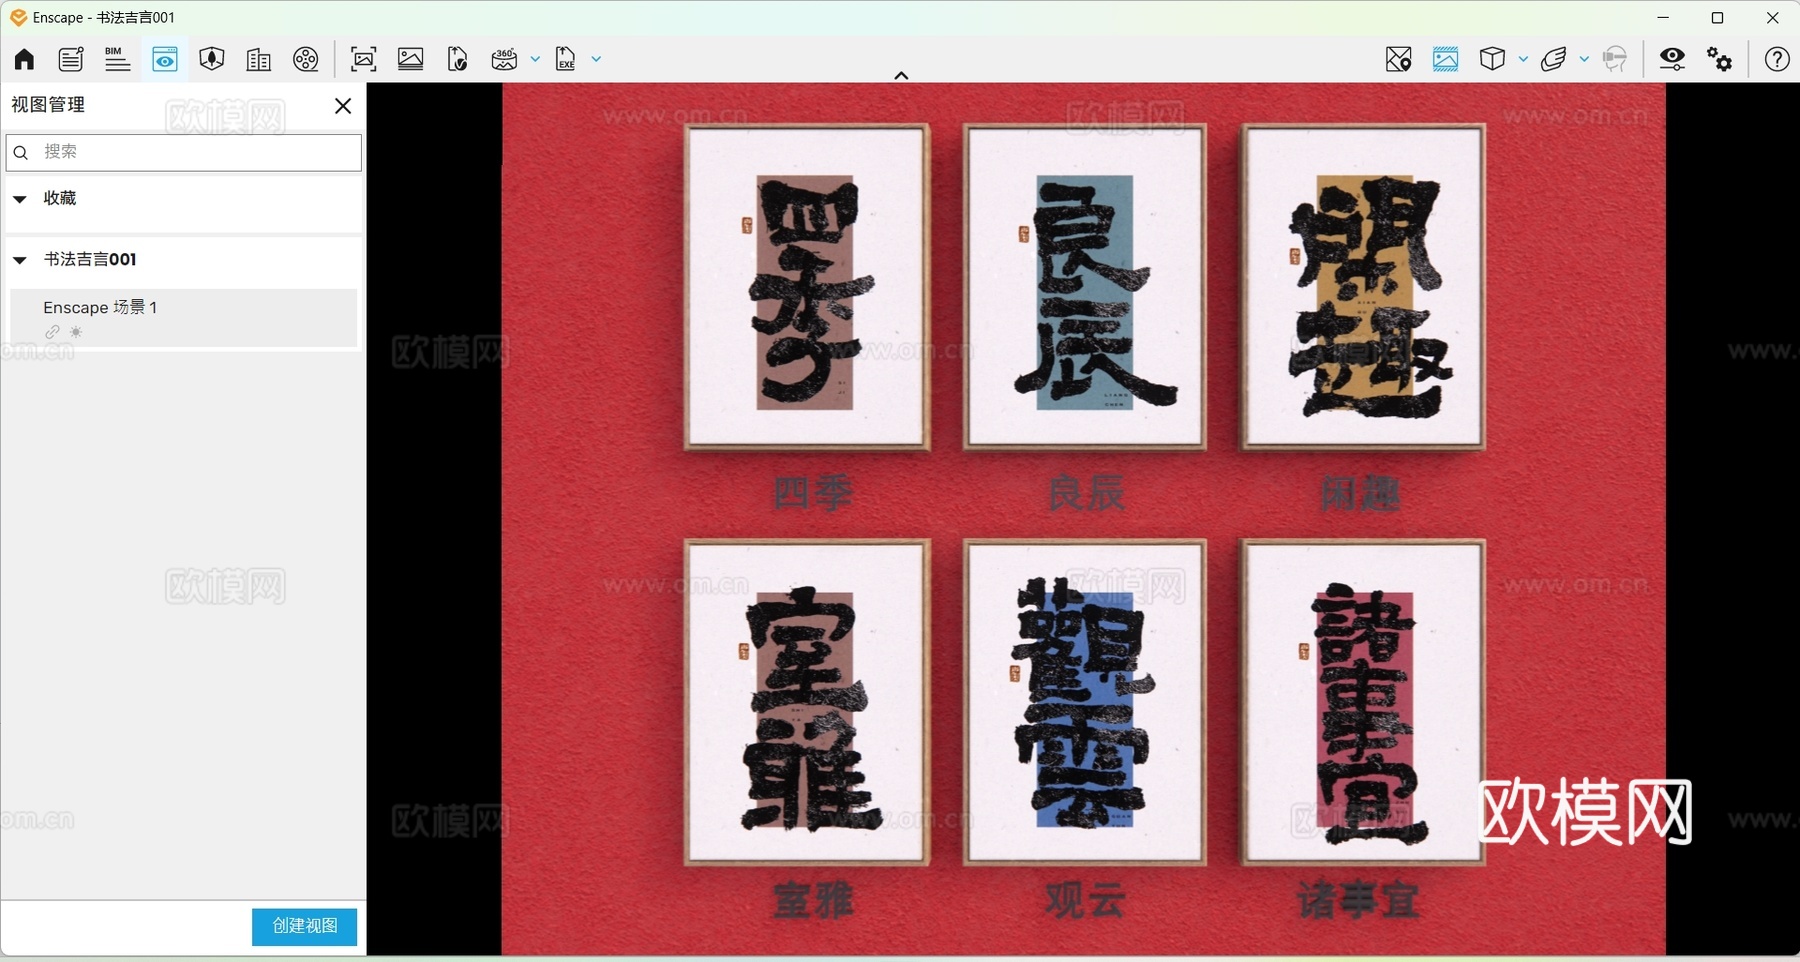
Task: Open the visual settings eye icon
Action: coord(1672,59)
